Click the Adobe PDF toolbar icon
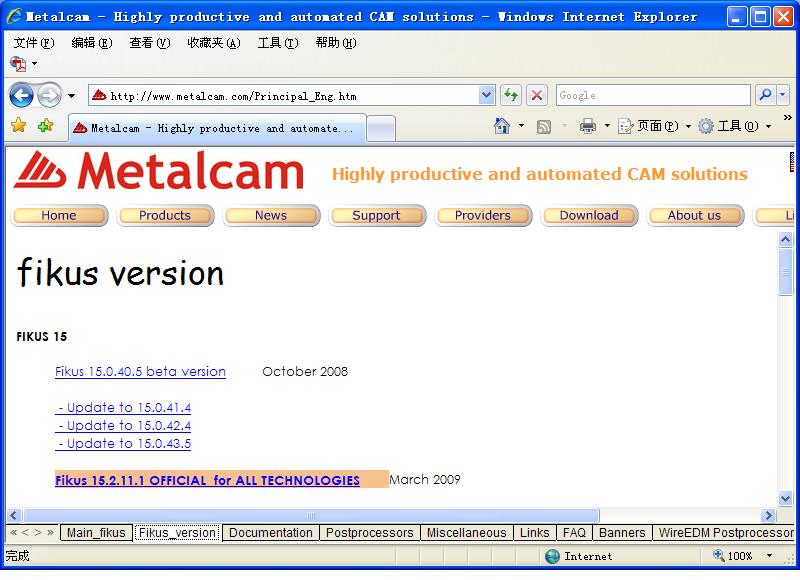 (x=19, y=64)
